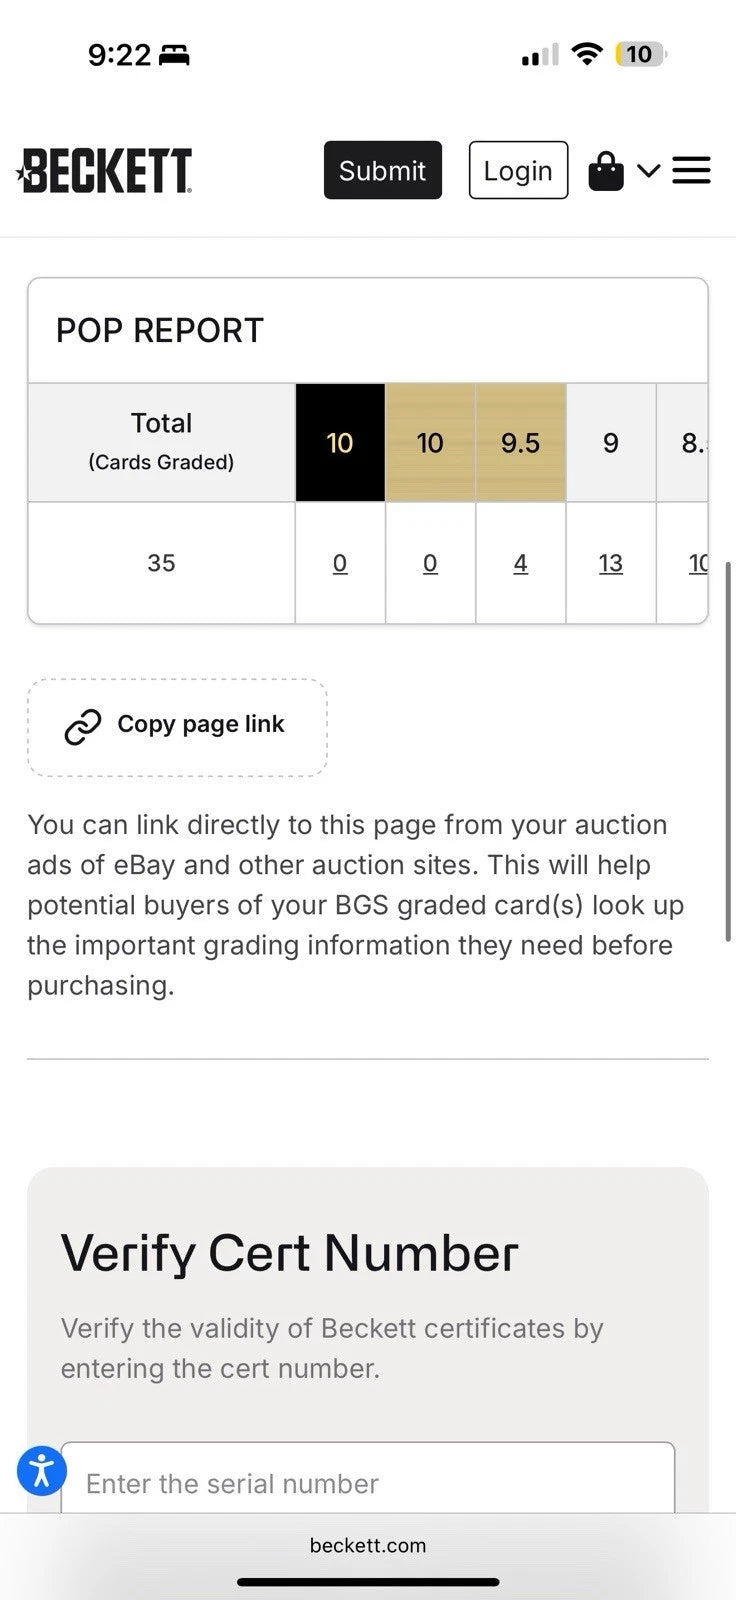Click the accessibility widget icon

[42, 1470]
